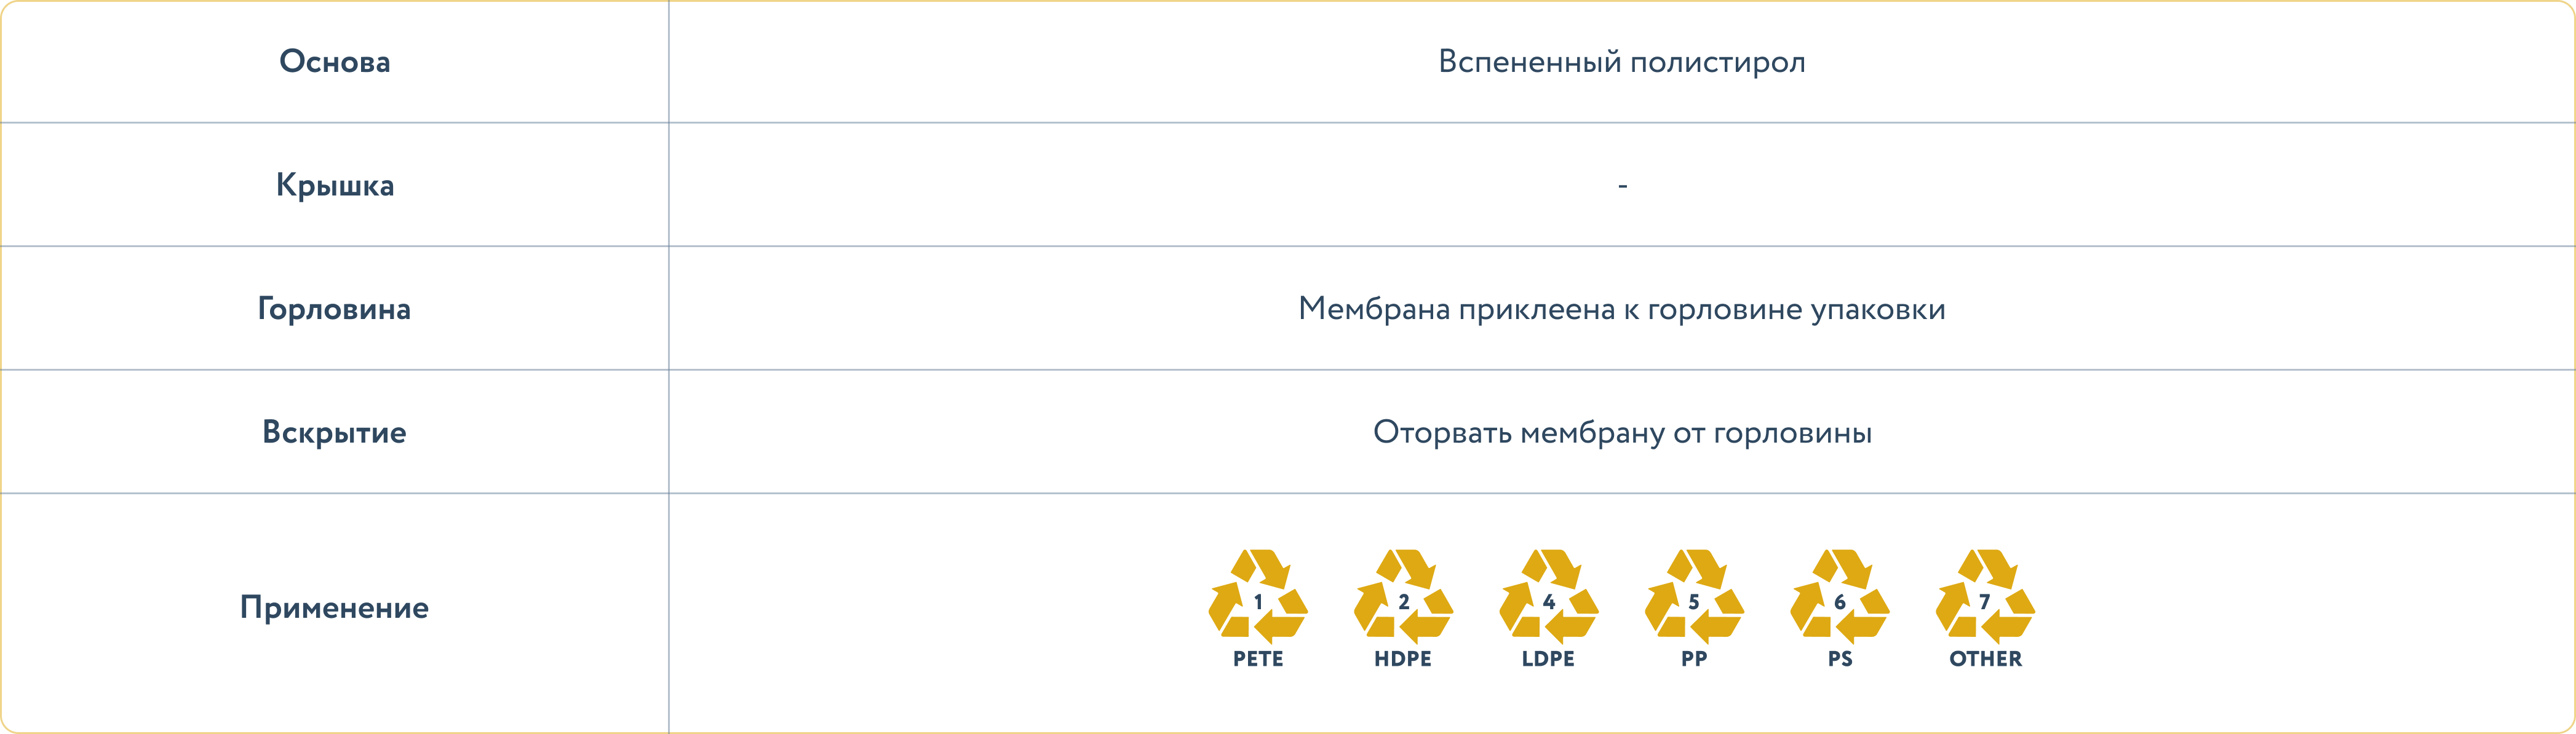This screenshot has height=734, width=2576.
Task: Click the Применение row header
Action: (x=334, y=608)
